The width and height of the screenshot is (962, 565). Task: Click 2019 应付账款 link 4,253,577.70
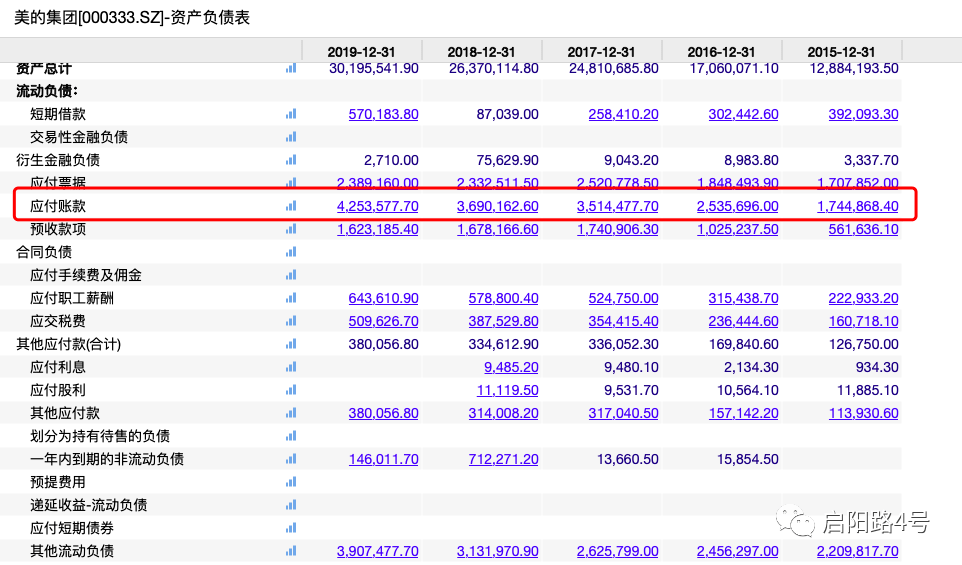[x=377, y=206]
